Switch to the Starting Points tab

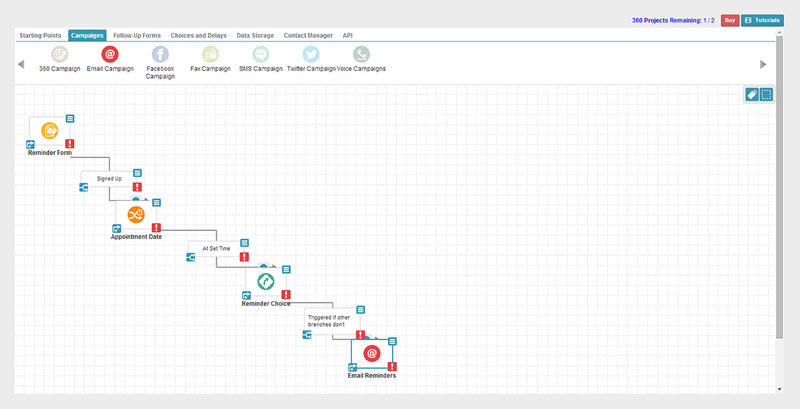tap(41, 35)
